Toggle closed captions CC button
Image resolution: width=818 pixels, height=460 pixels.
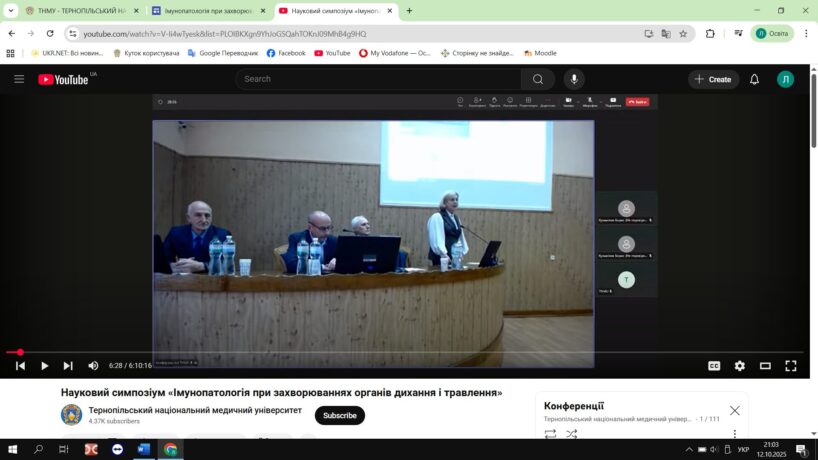[714, 366]
